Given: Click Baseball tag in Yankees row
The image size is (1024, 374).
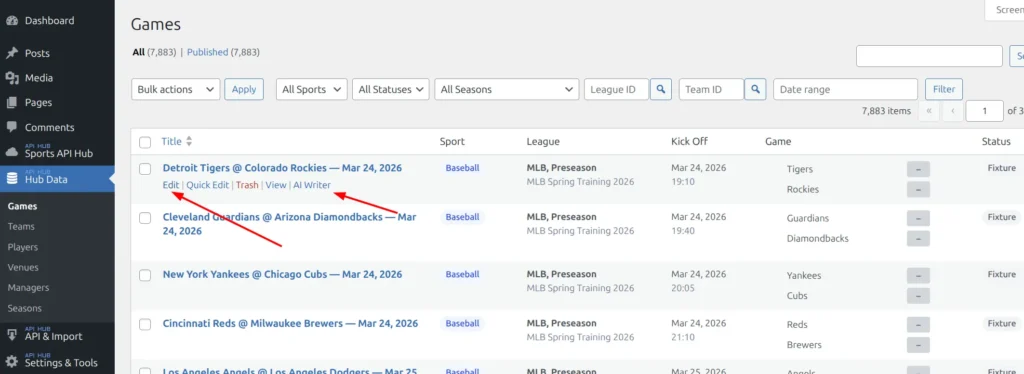Looking at the screenshot, I should point(462,274).
